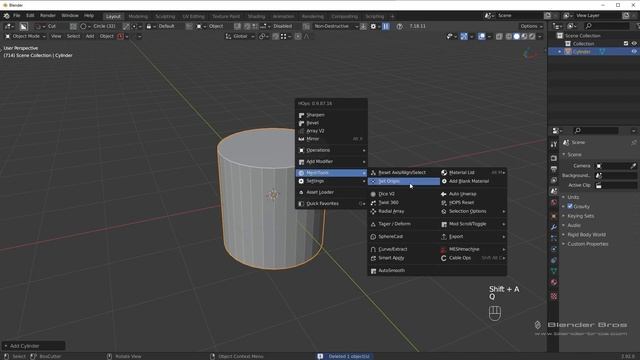The image size is (640, 360).
Task: Click Set Origin in MeshTools submenu
Action: [x=404, y=181]
